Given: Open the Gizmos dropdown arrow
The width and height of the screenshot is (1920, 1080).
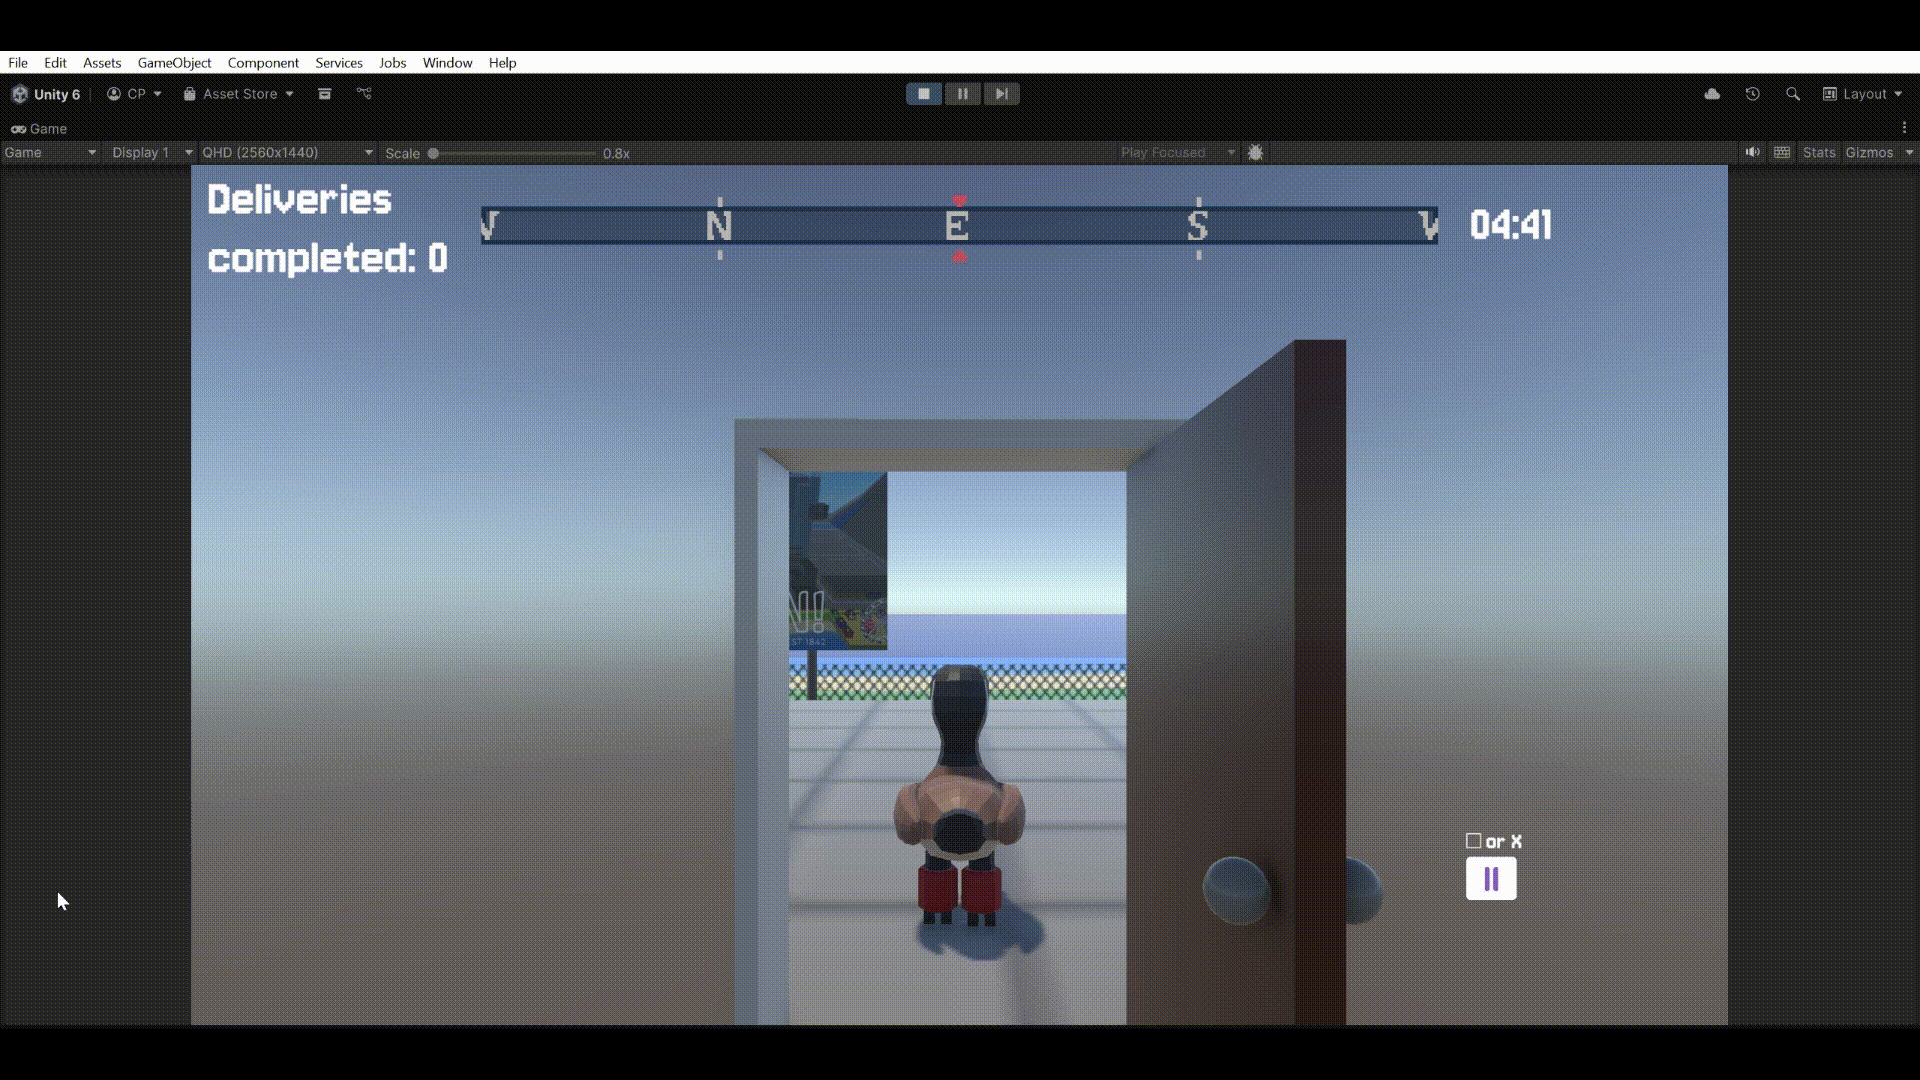Looking at the screenshot, I should [x=1909, y=153].
